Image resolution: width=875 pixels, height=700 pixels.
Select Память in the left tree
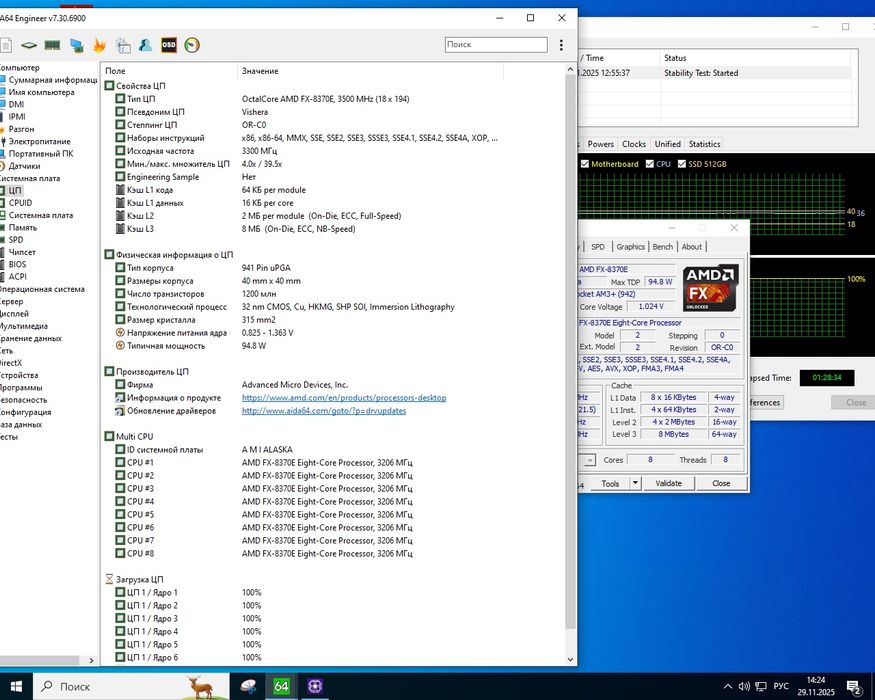tap(22, 227)
